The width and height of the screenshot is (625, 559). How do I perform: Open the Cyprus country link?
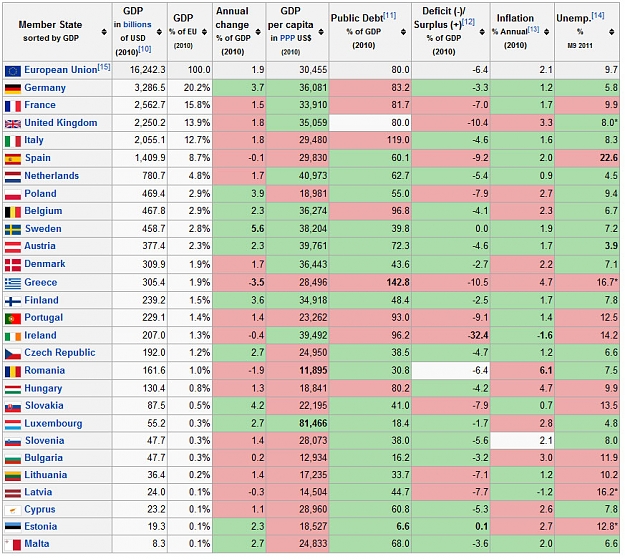pyautogui.click(x=40, y=510)
